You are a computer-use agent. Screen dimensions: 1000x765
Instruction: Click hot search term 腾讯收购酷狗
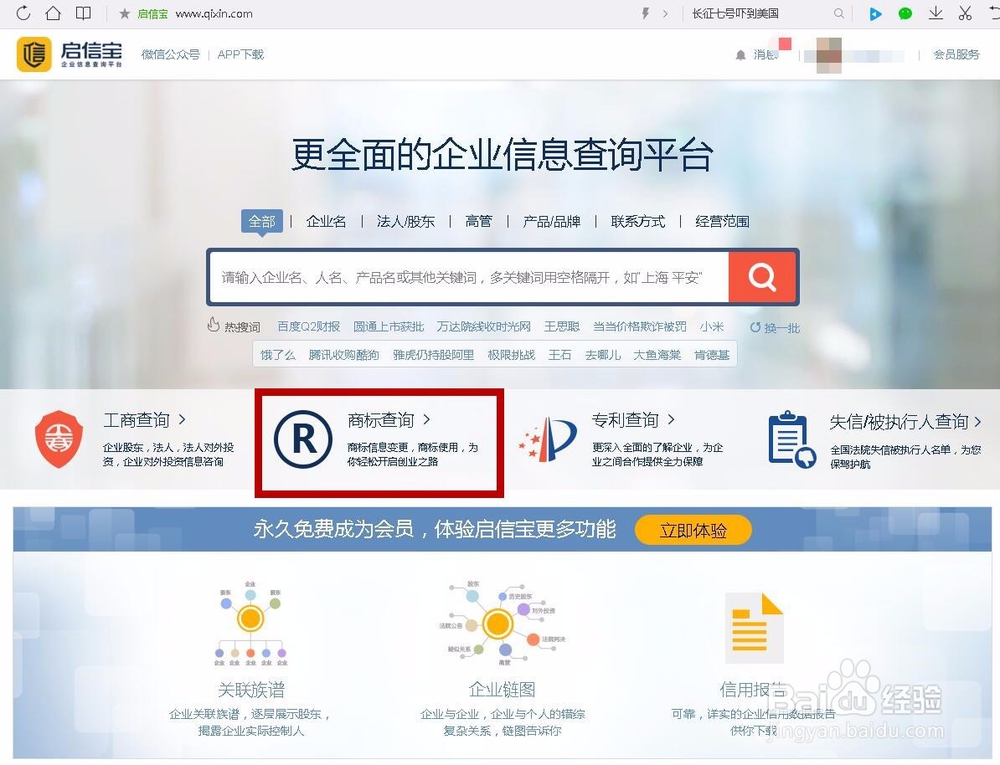[344, 355]
